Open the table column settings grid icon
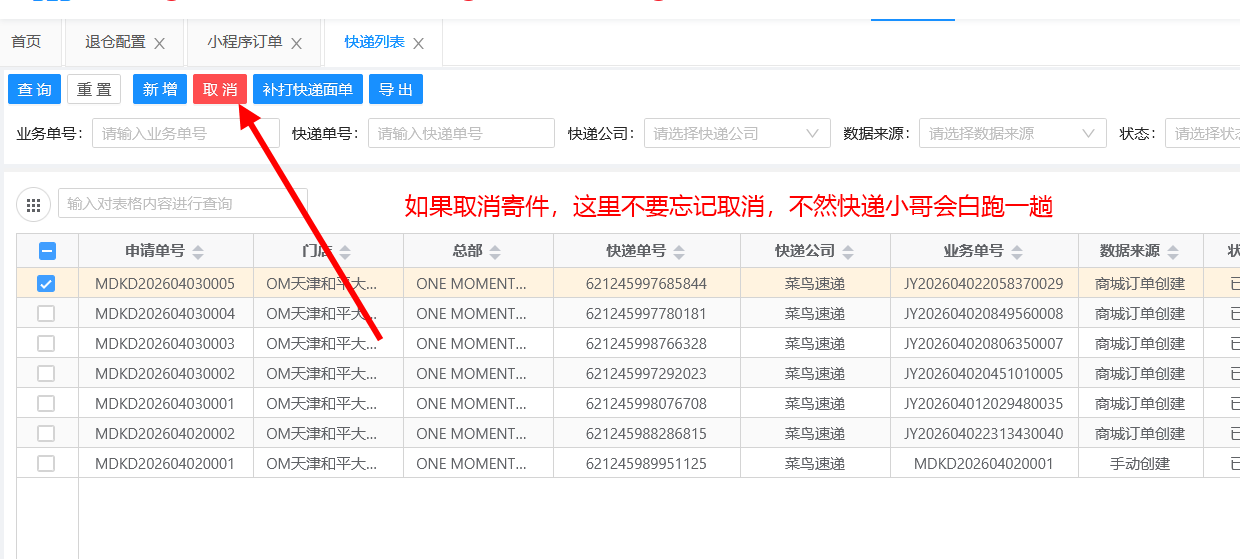The width and height of the screenshot is (1240, 559). coord(33,205)
